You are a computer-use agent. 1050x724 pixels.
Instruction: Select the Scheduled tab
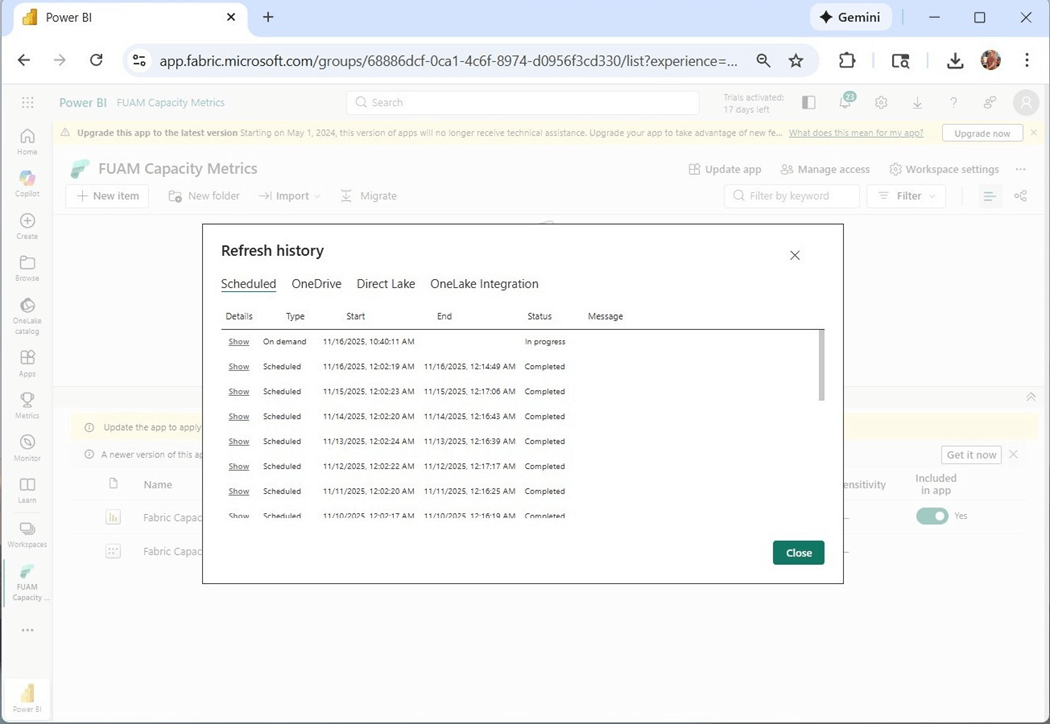(248, 284)
